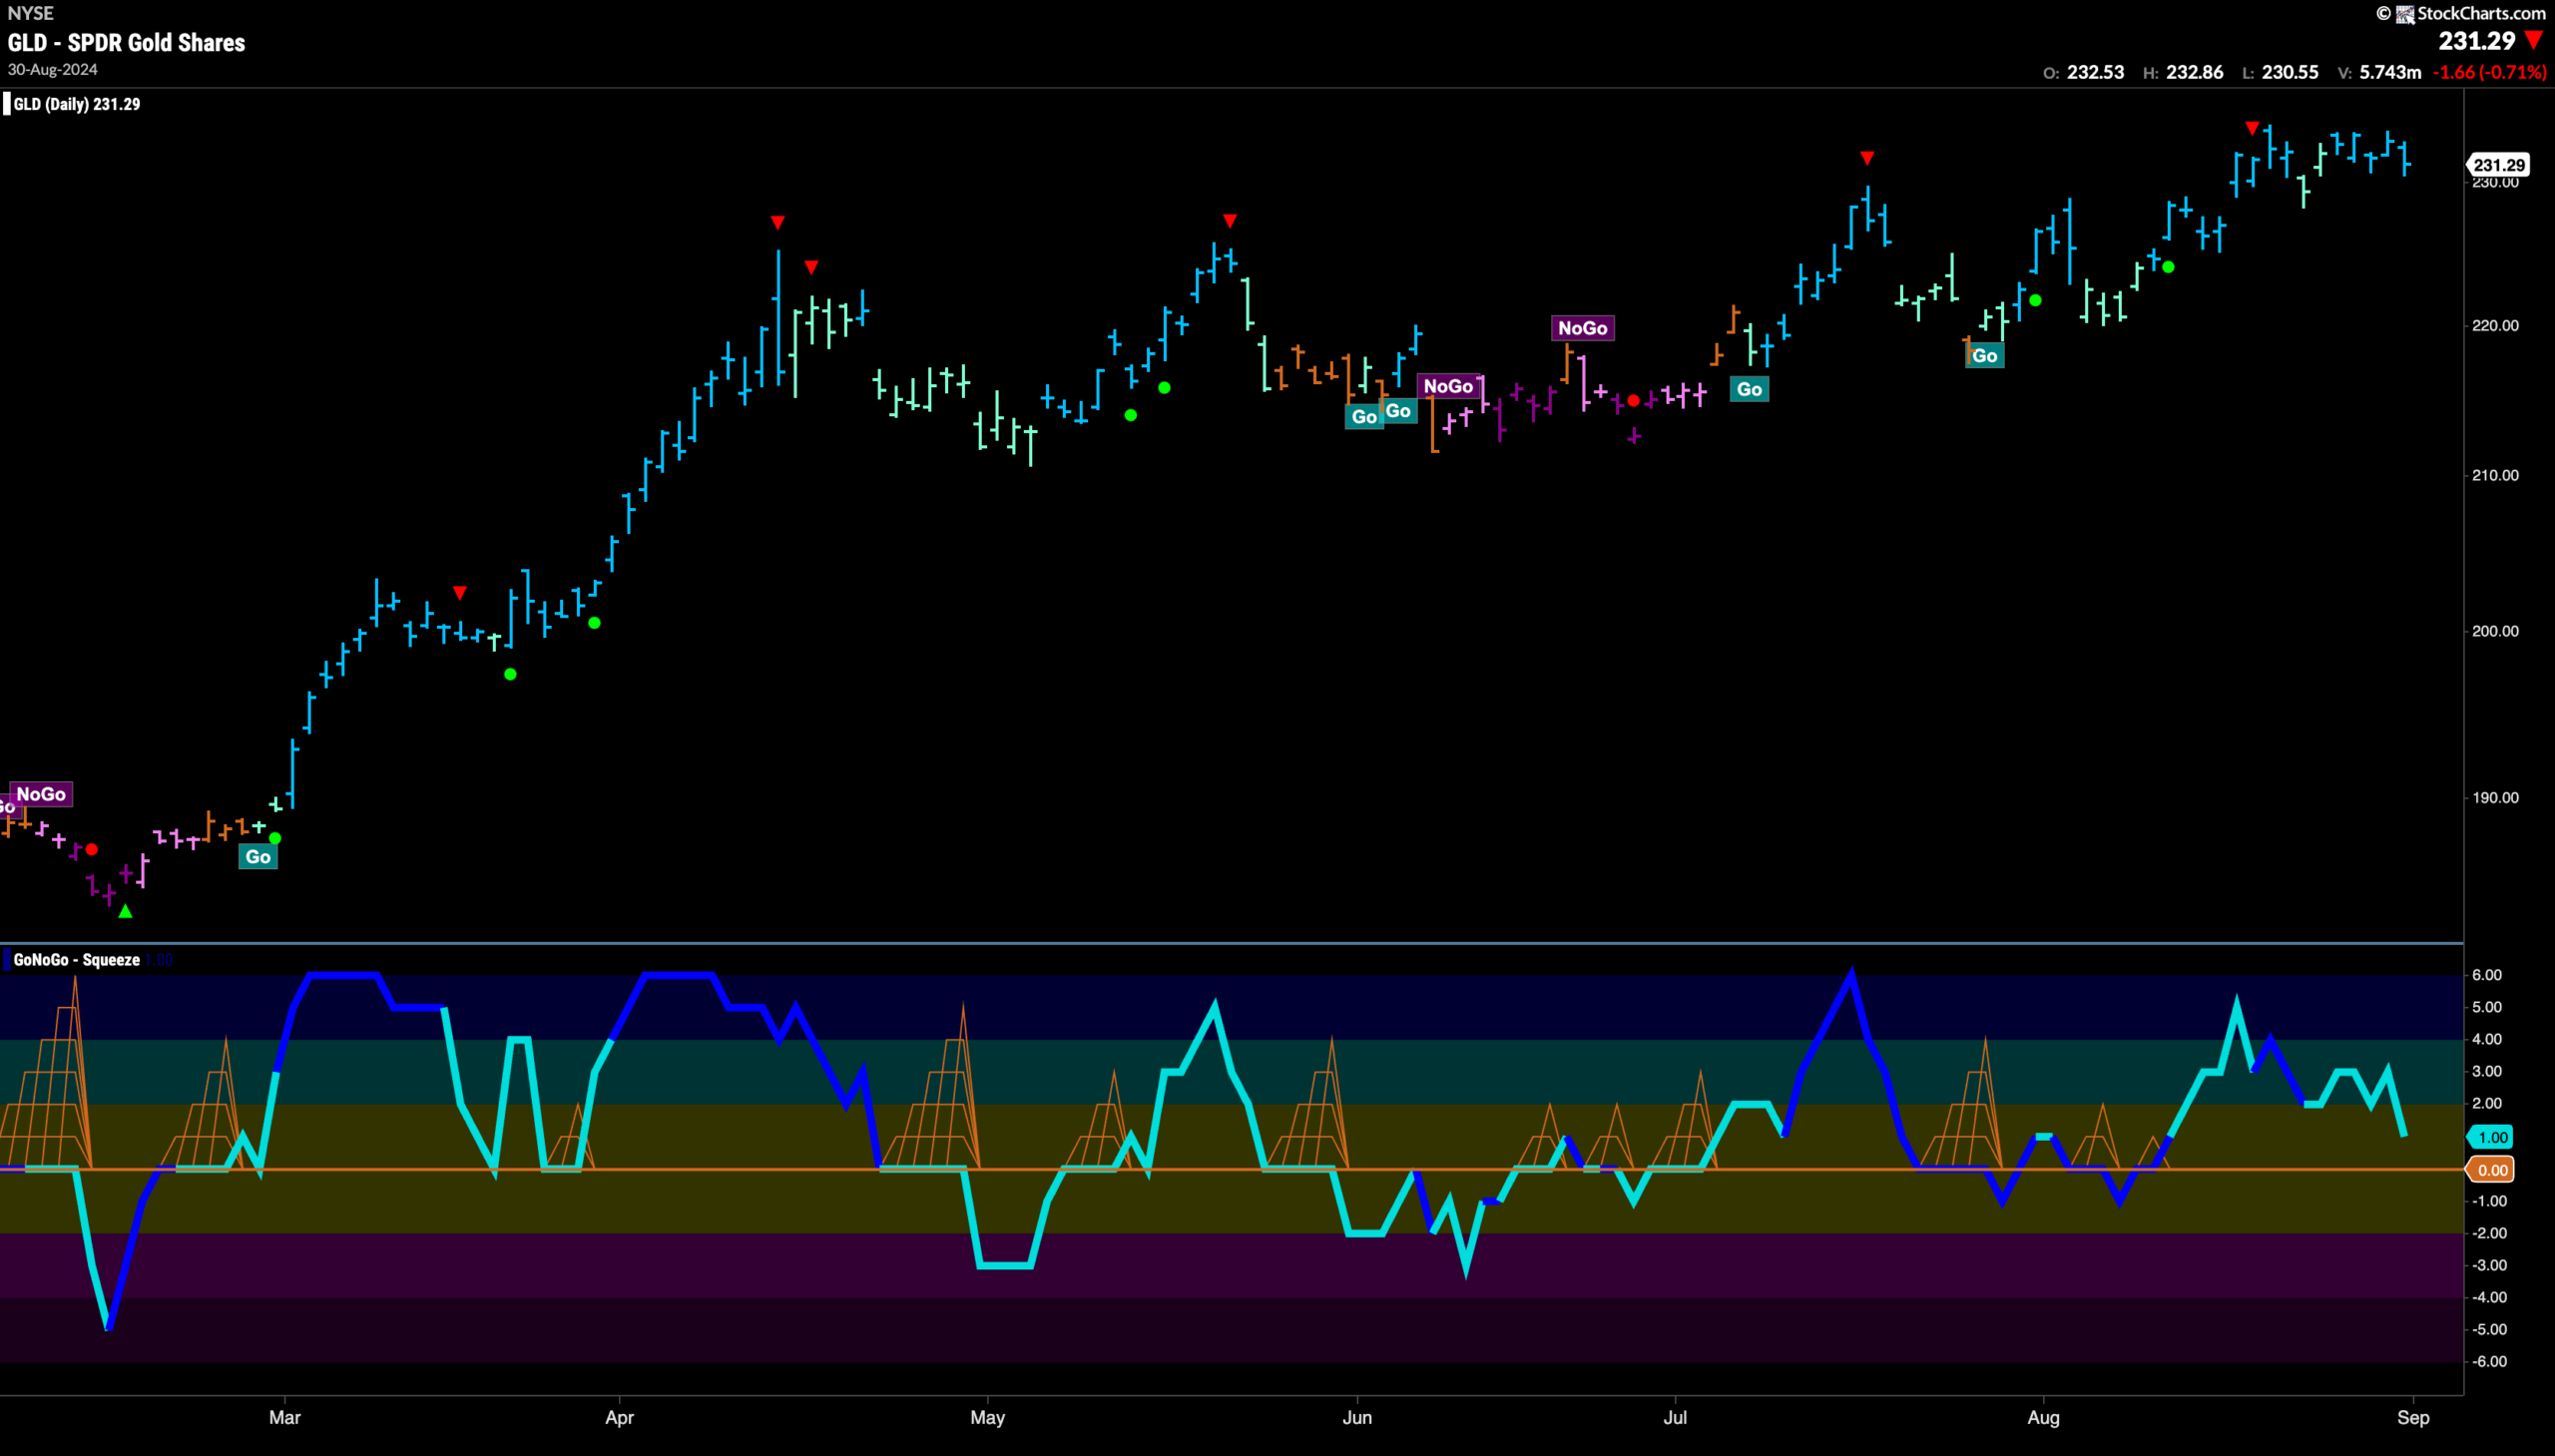Screen dimensions: 2555x1456
Task: Click the red triangle above late August high
Action: [x=2252, y=128]
